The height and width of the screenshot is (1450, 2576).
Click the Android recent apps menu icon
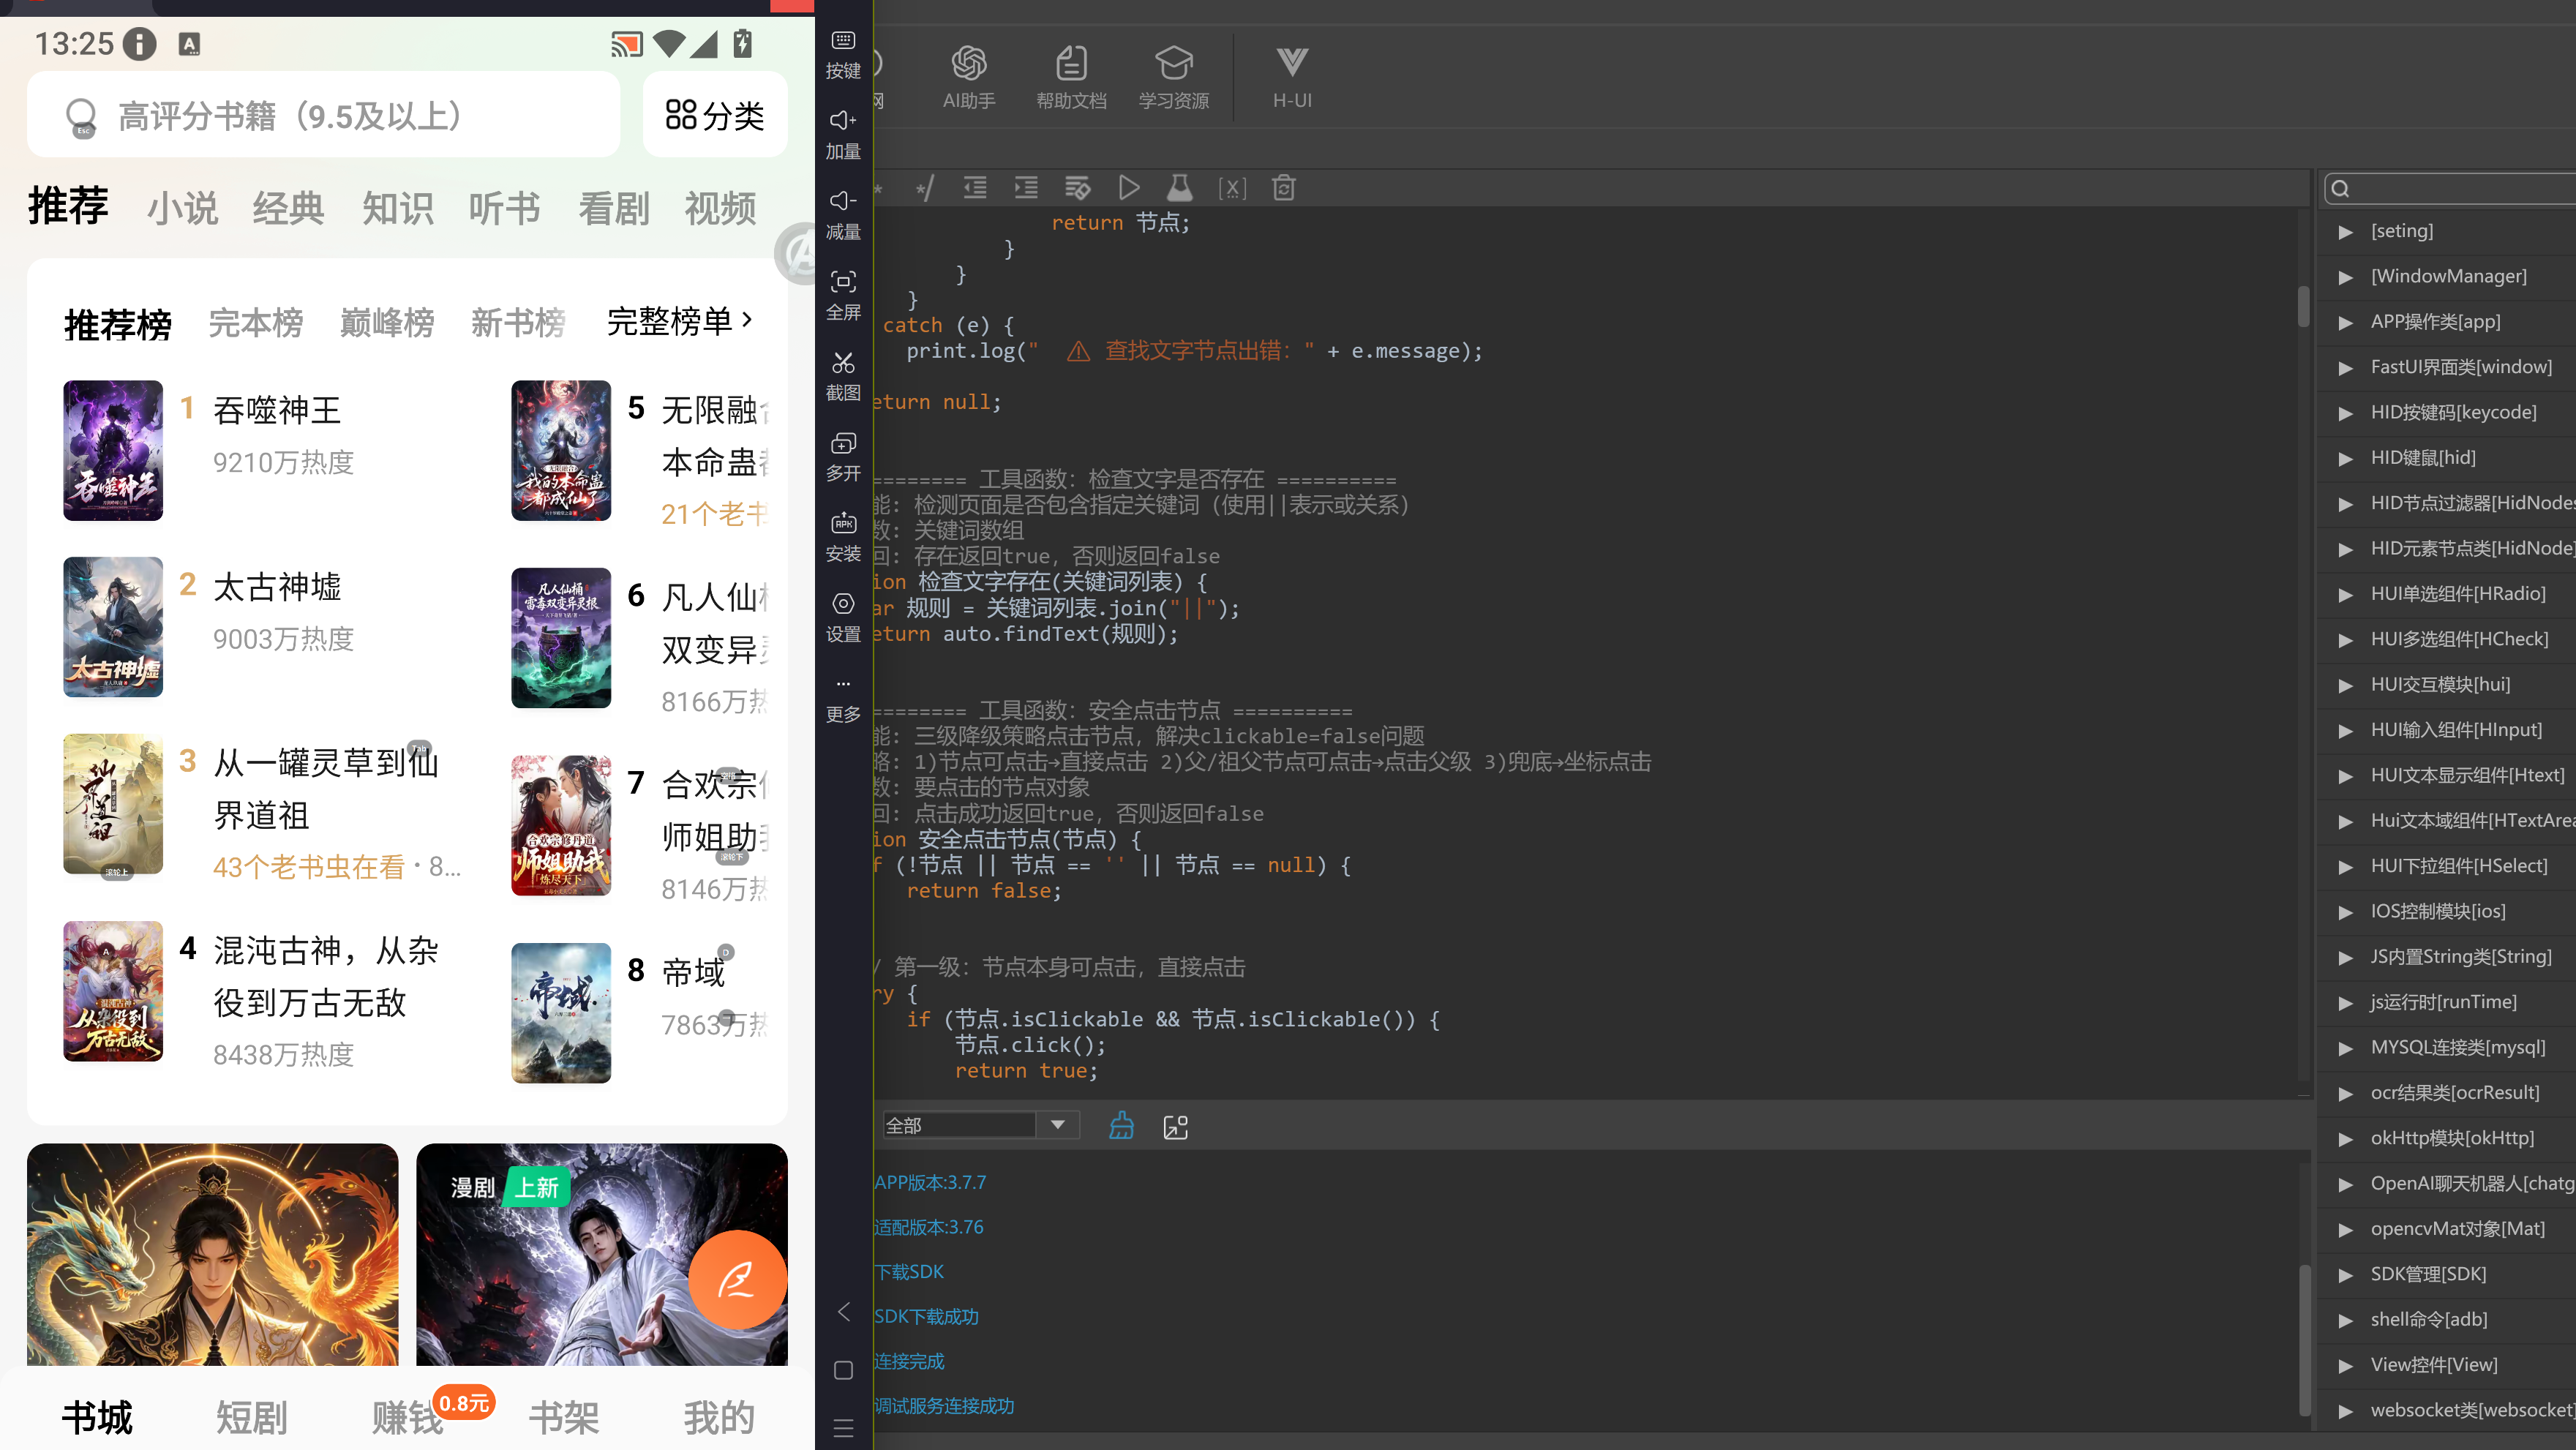(843, 1427)
